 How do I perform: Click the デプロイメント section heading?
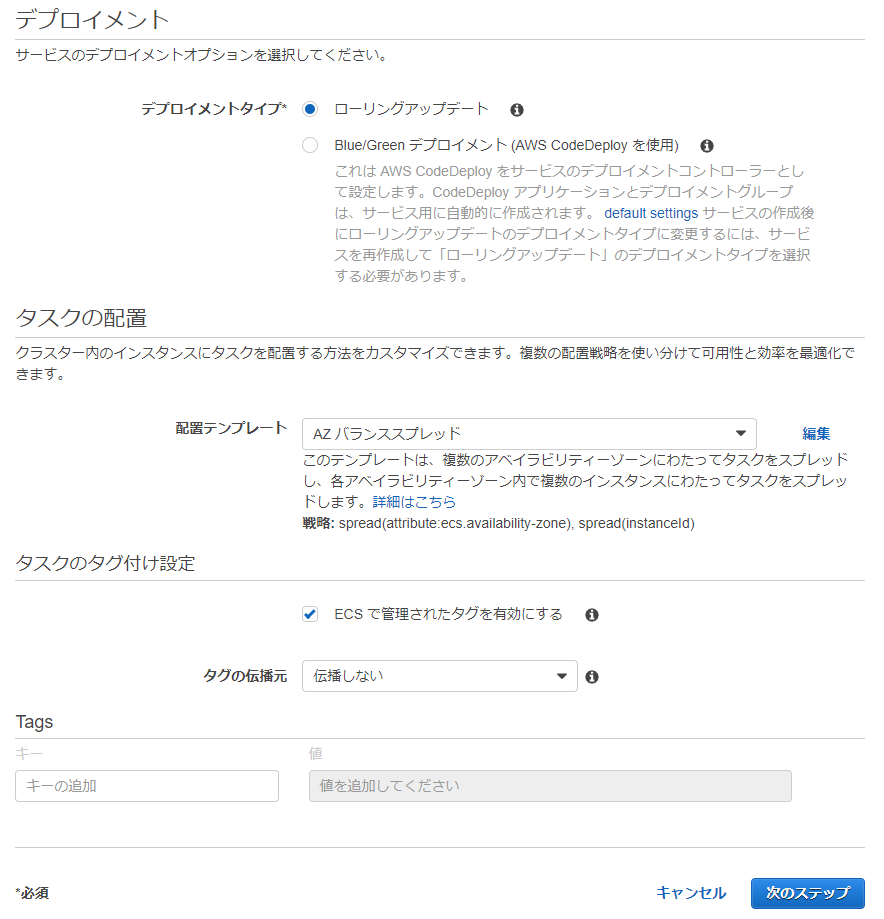[x=92, y=20]
